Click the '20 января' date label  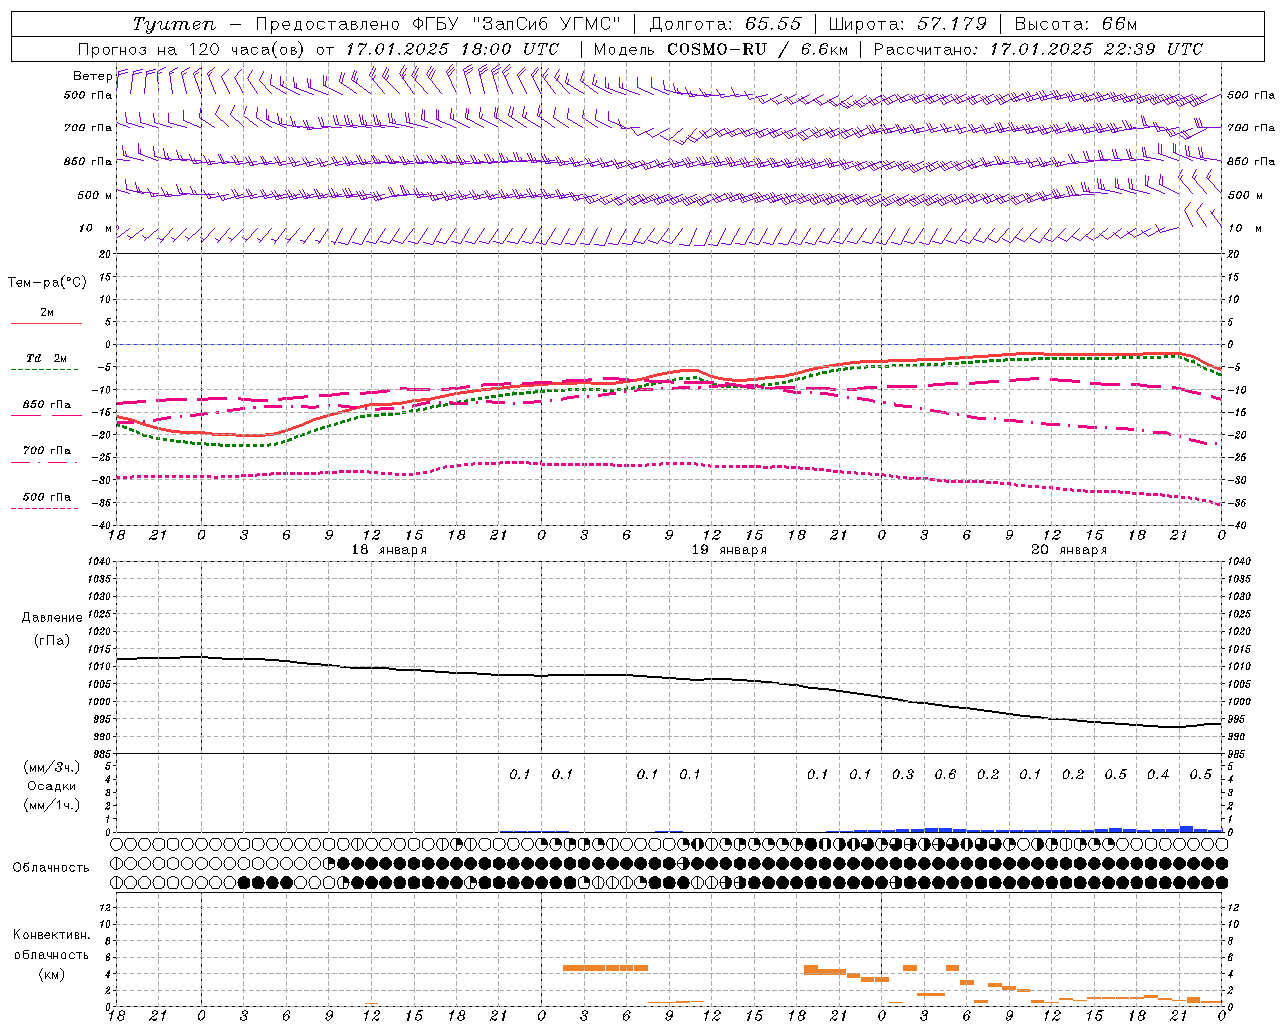tap(1069, 550)
